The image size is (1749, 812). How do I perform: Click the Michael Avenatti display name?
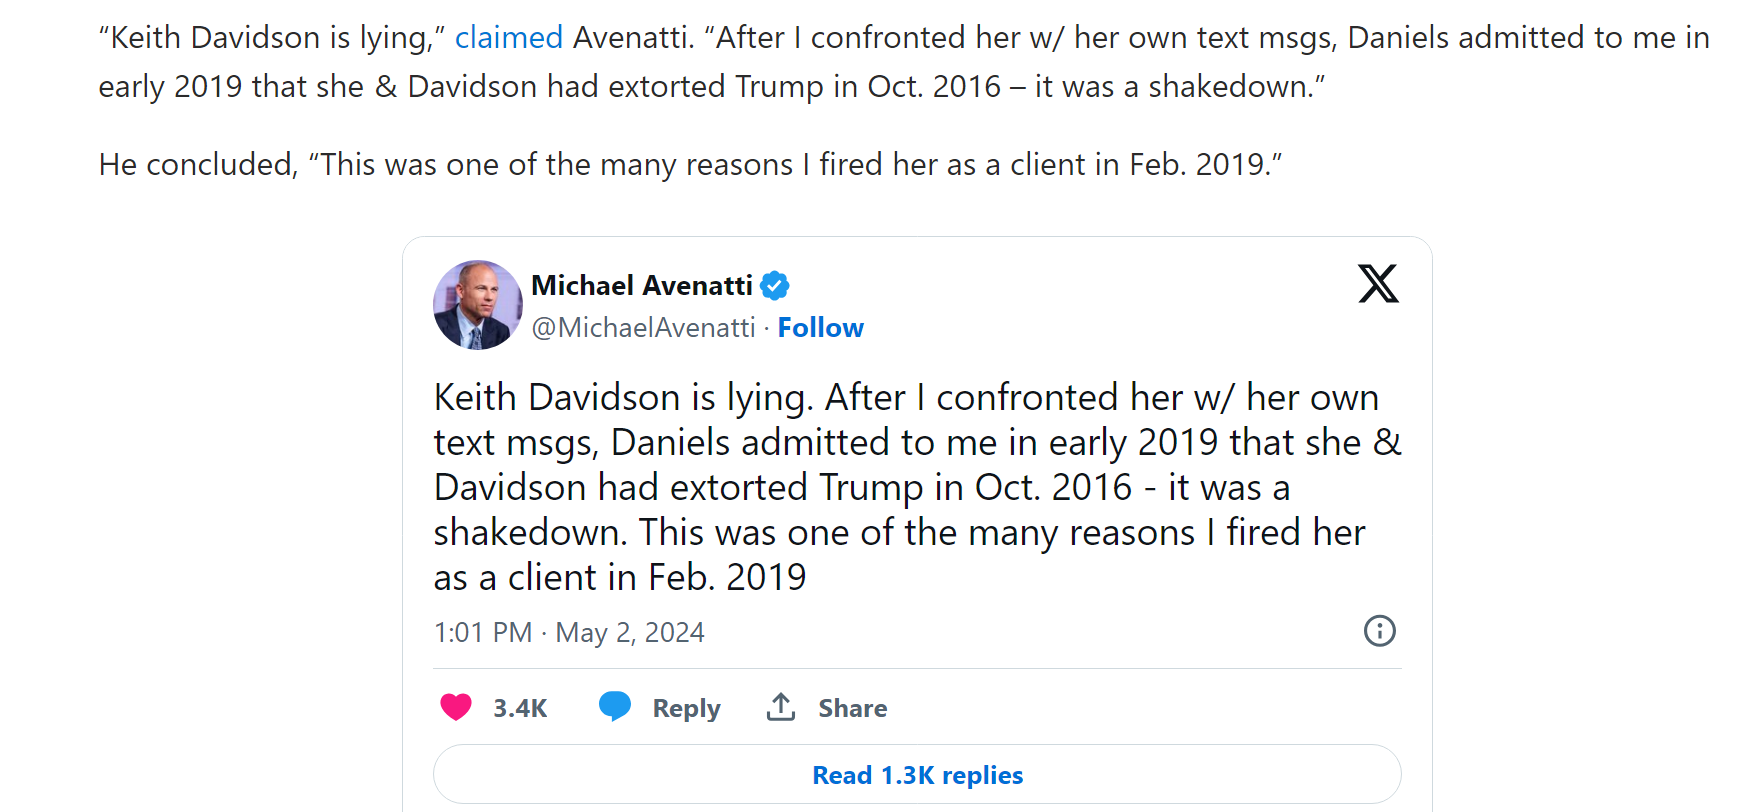tap(641, 286)
